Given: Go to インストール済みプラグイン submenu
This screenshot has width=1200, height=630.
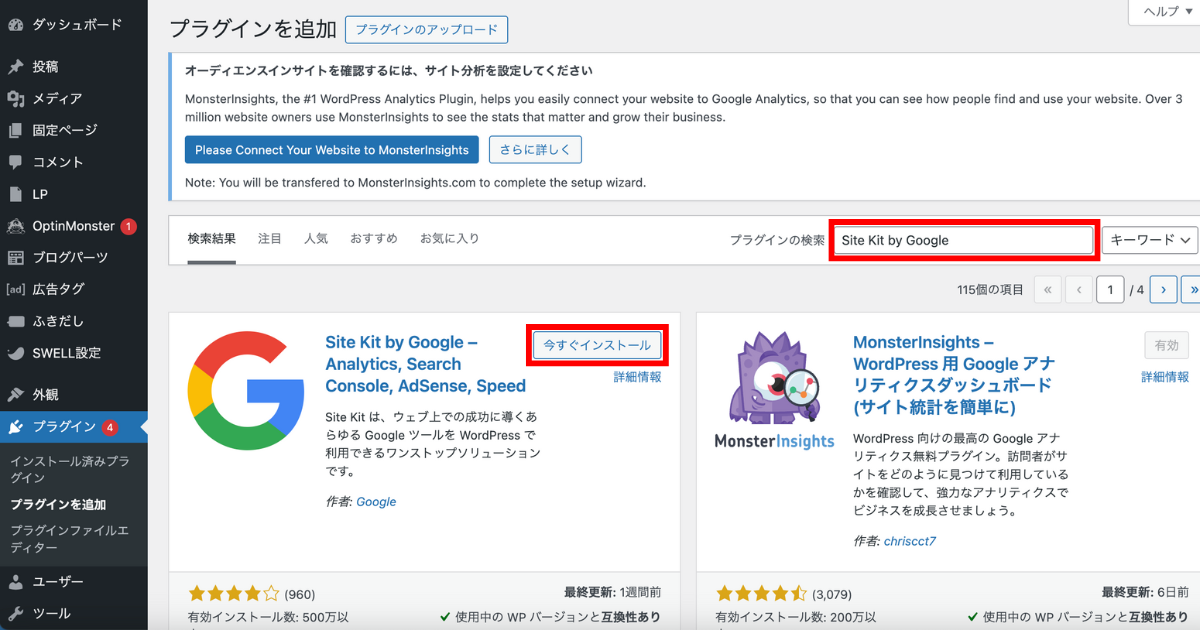Looking at the screenshot, I should [69, 470].
